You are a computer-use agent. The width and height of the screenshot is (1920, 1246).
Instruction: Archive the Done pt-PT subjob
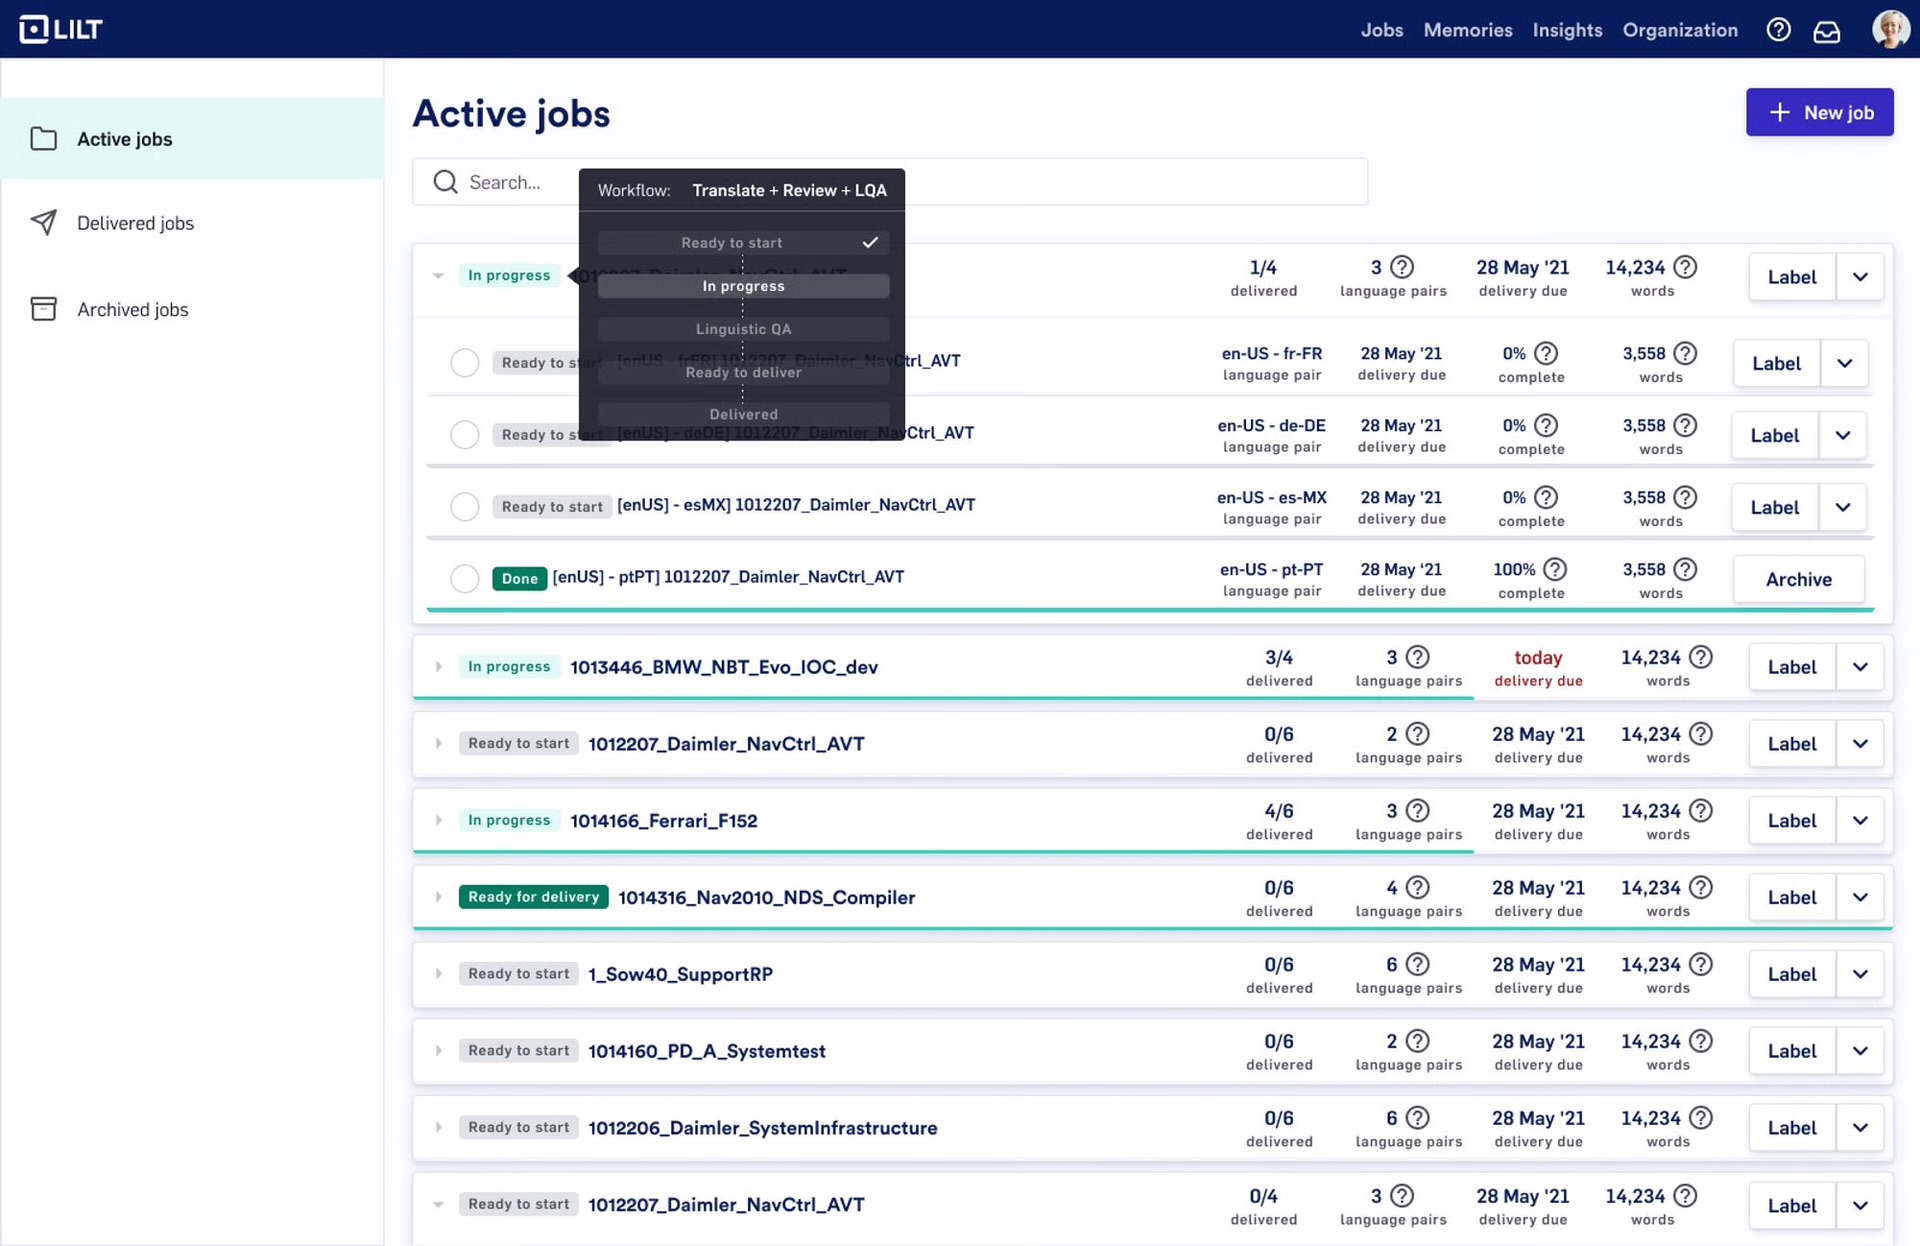tap(1798, 579)
